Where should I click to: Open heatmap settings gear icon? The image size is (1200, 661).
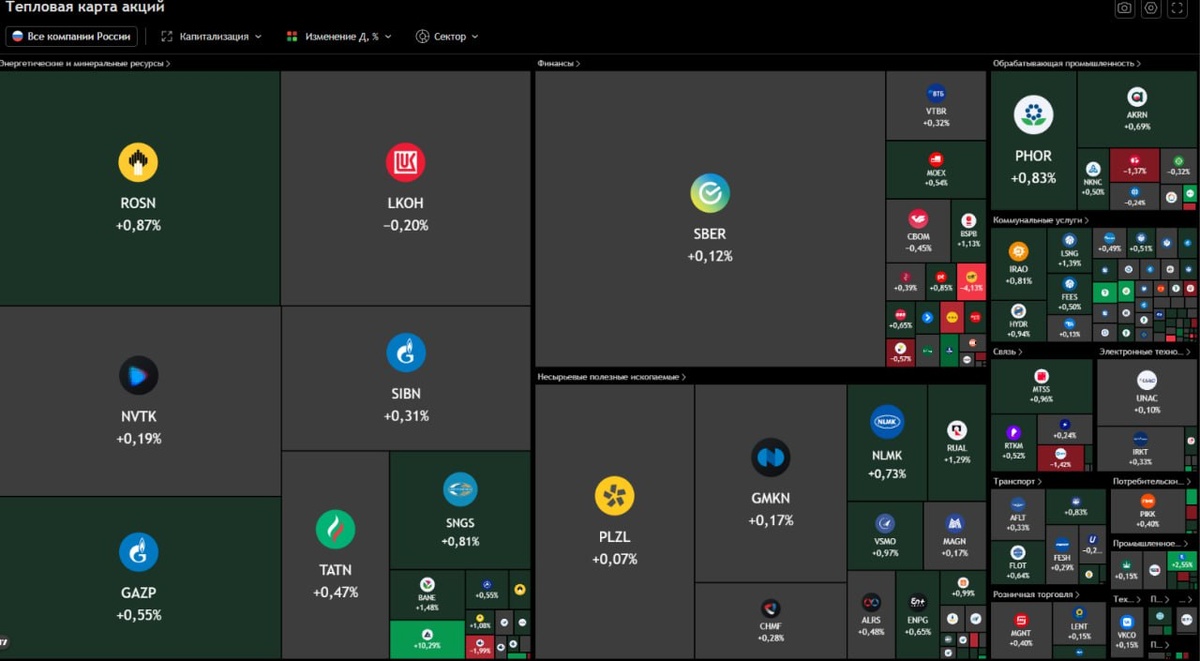pyautogui.click(x=1152, y=8)
